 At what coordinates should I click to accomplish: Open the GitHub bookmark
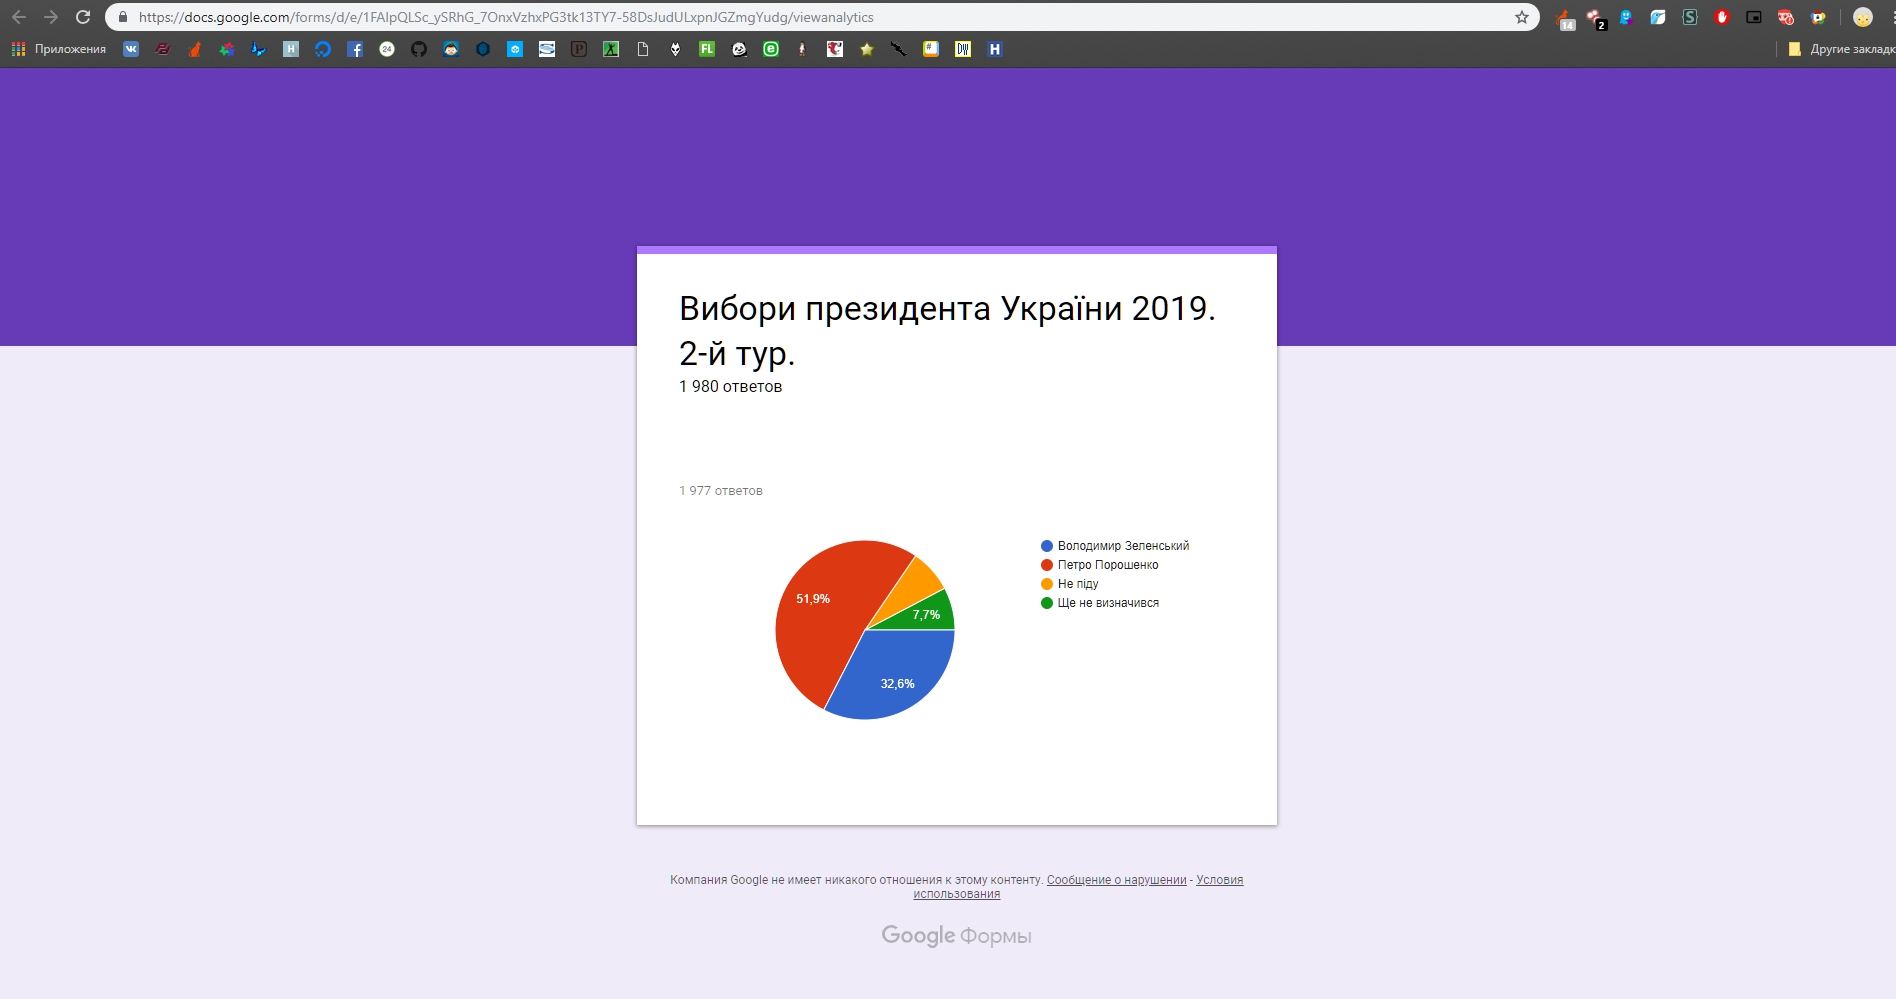pyautogui.click(x=419, y=49)
